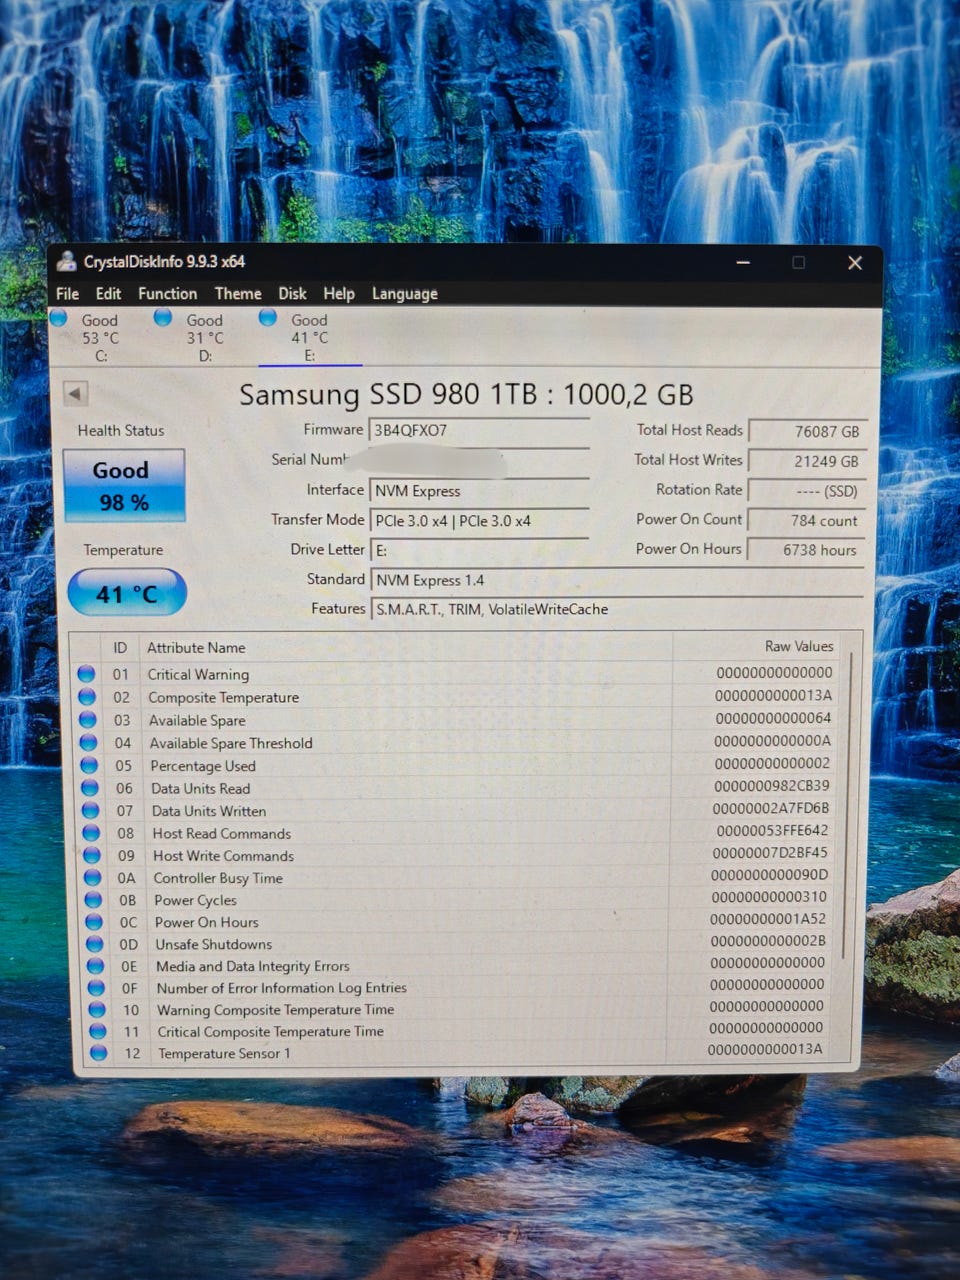
Task: Click the Firmware text field
Action: (479, 431)
